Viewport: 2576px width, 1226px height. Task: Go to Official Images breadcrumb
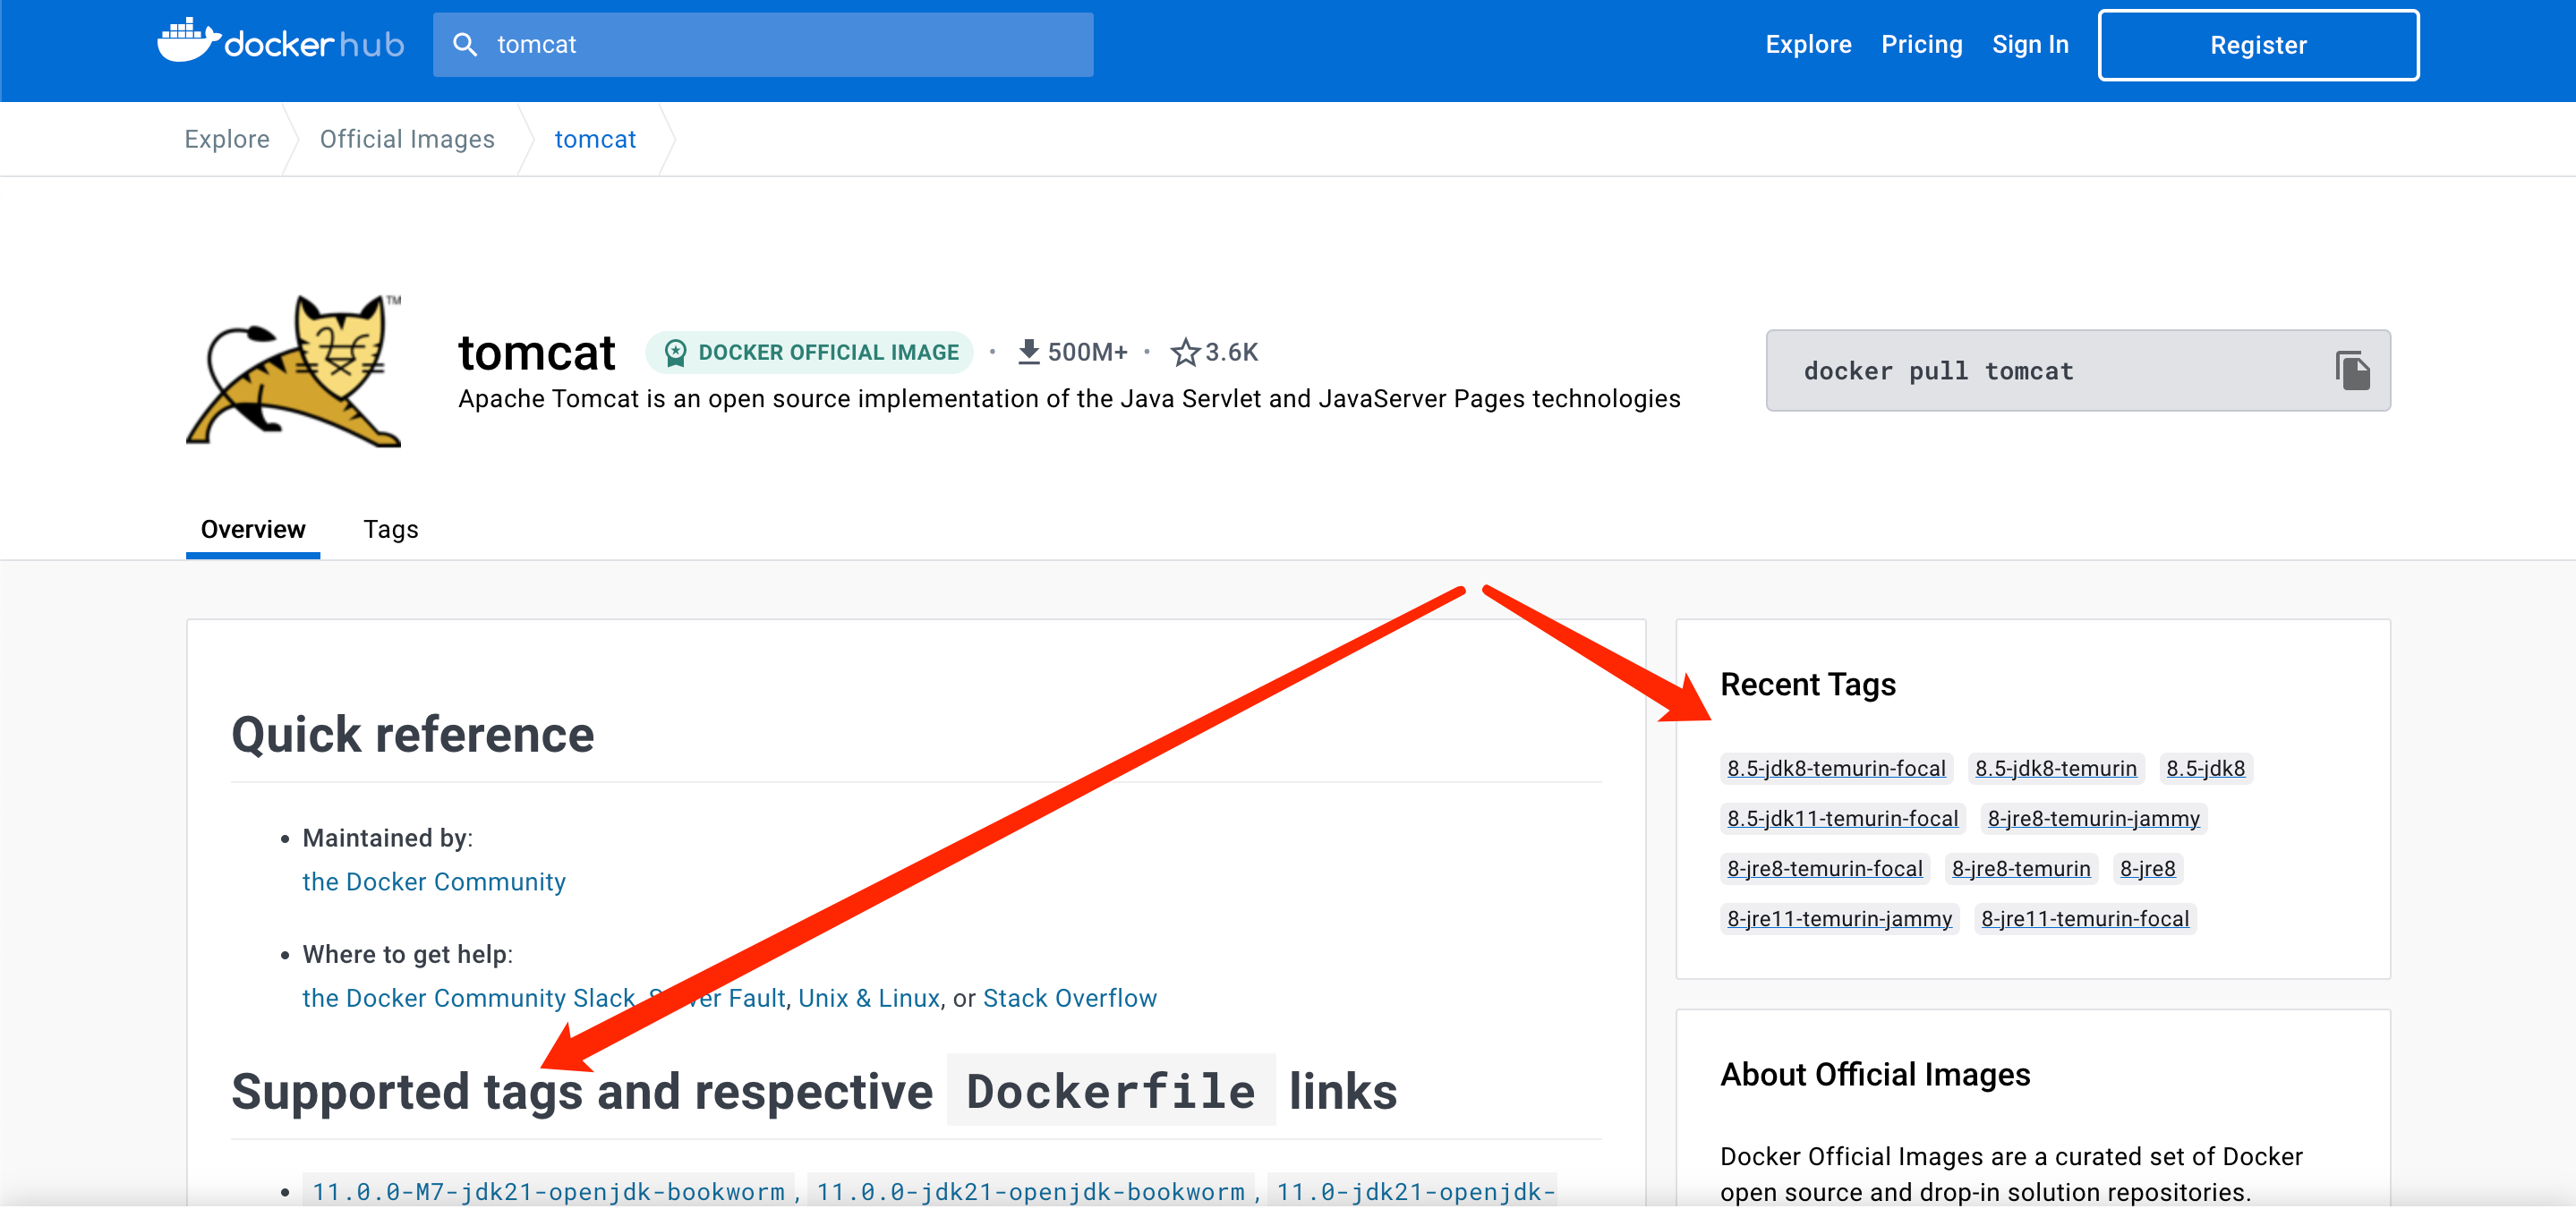(407, 139)
